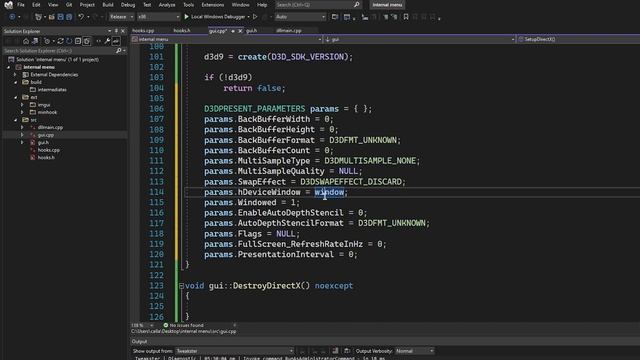This screenshot has width=640, height=360.
Task: Collapse the gui::DestroyDirectX function outline
Action: [181, 286]
